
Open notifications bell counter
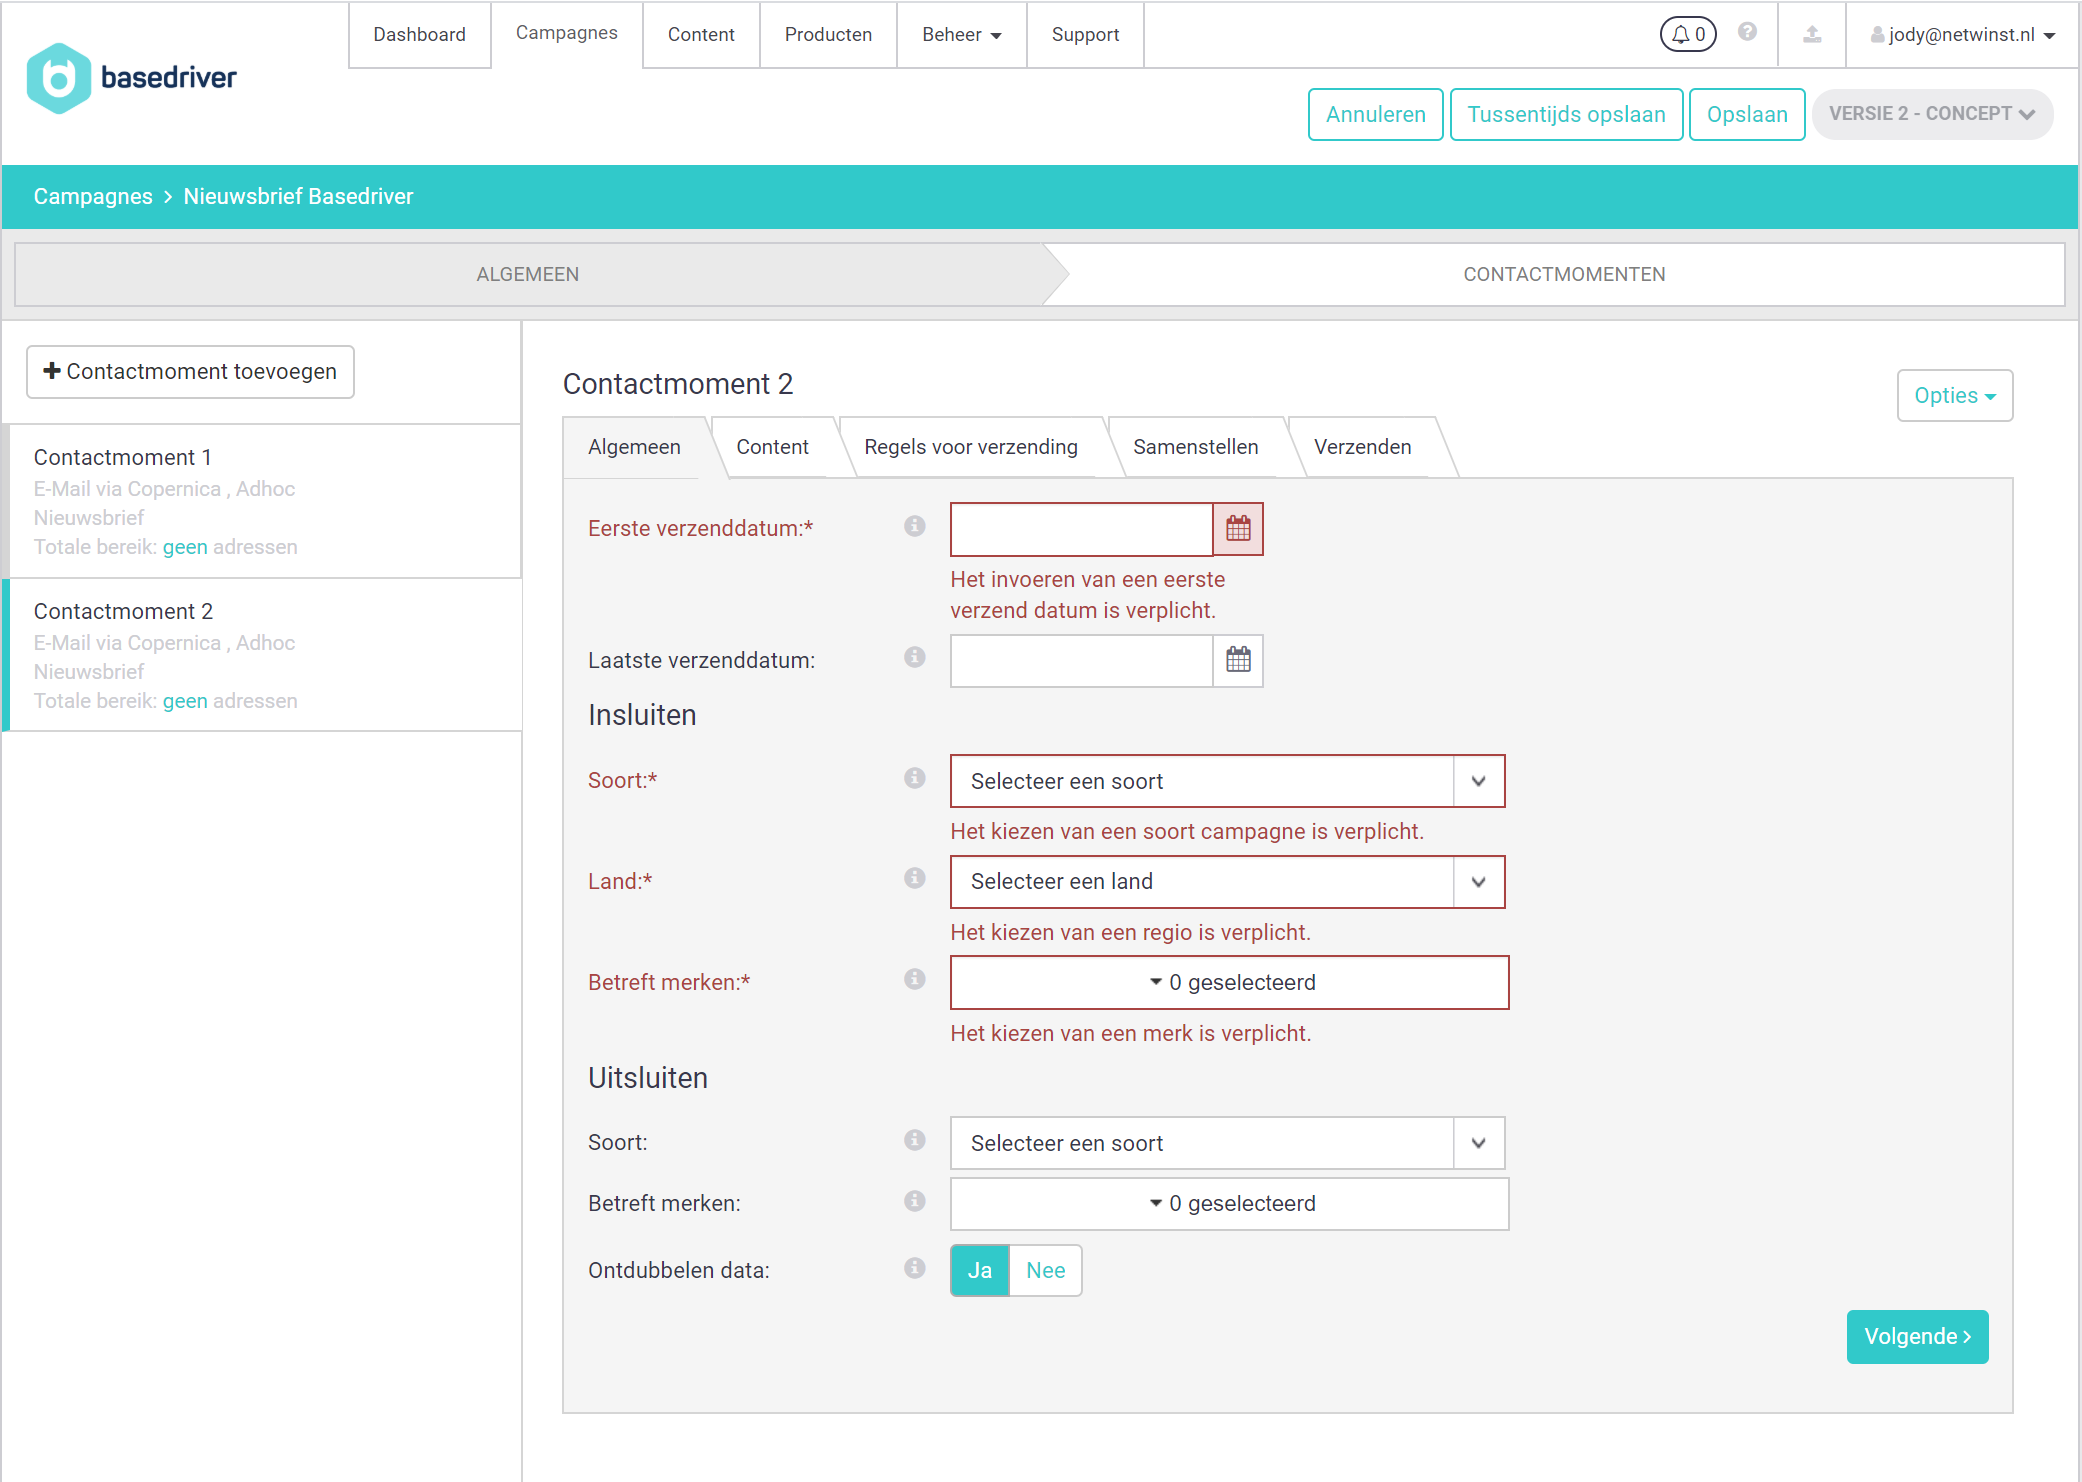(1688, 35)
